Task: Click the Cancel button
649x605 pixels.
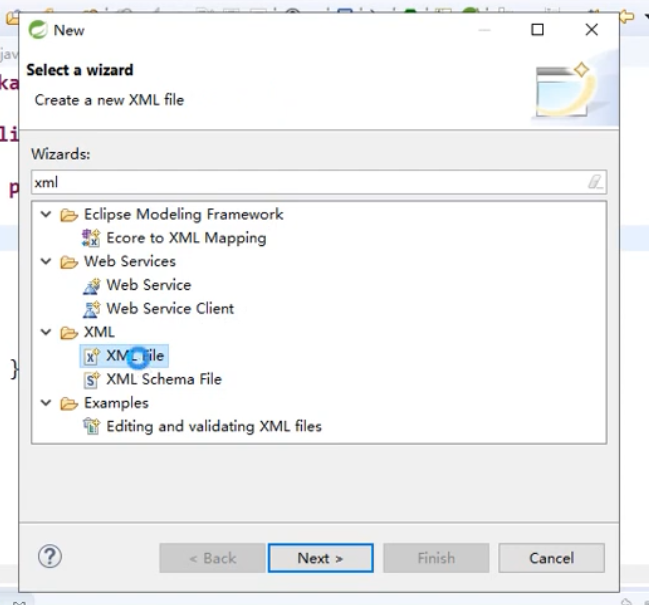Action: (551, 558)
